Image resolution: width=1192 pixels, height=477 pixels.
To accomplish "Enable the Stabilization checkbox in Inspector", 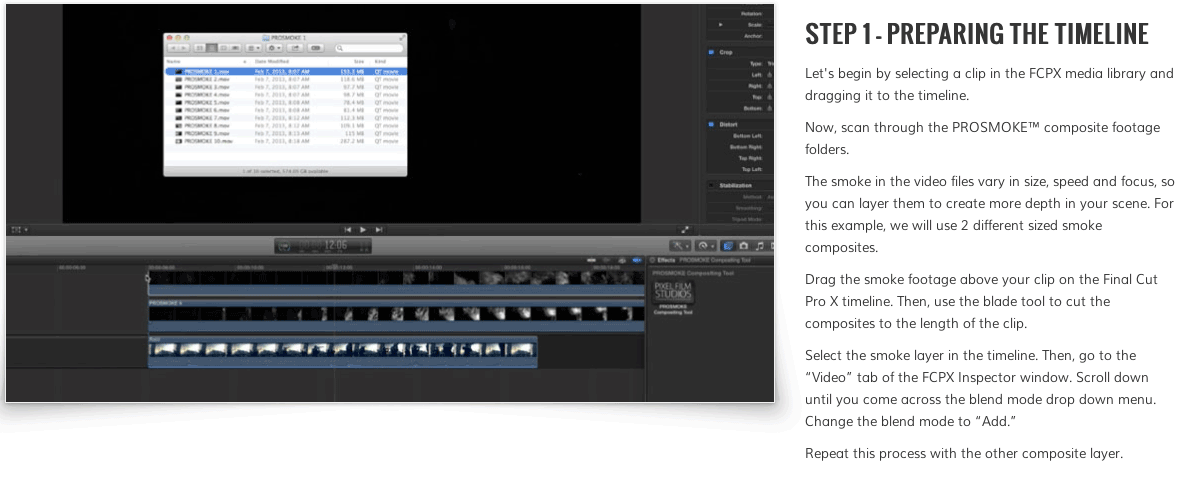I will coord(711,185).
